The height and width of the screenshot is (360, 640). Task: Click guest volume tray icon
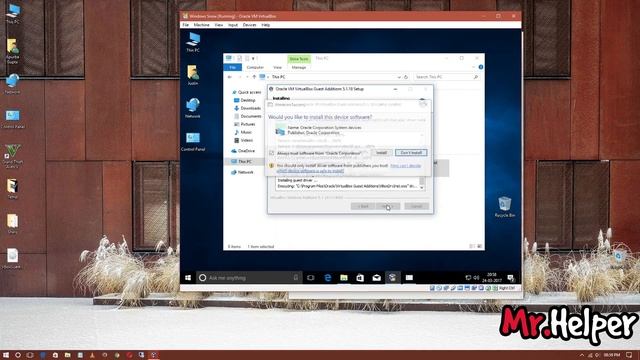tap(476, 278)
